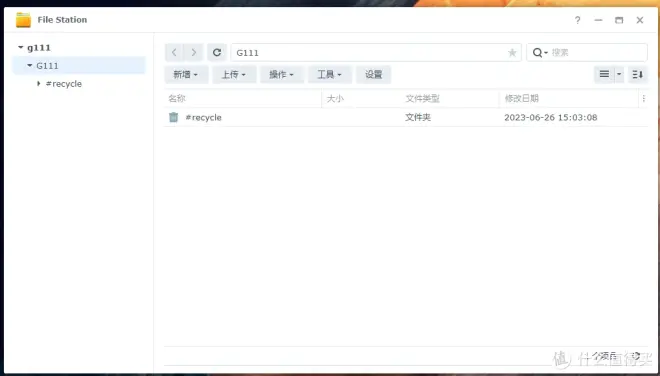The width and height of the screenshot is (660, 376).
Task: Close the File Station window
Action: [640, 20]
